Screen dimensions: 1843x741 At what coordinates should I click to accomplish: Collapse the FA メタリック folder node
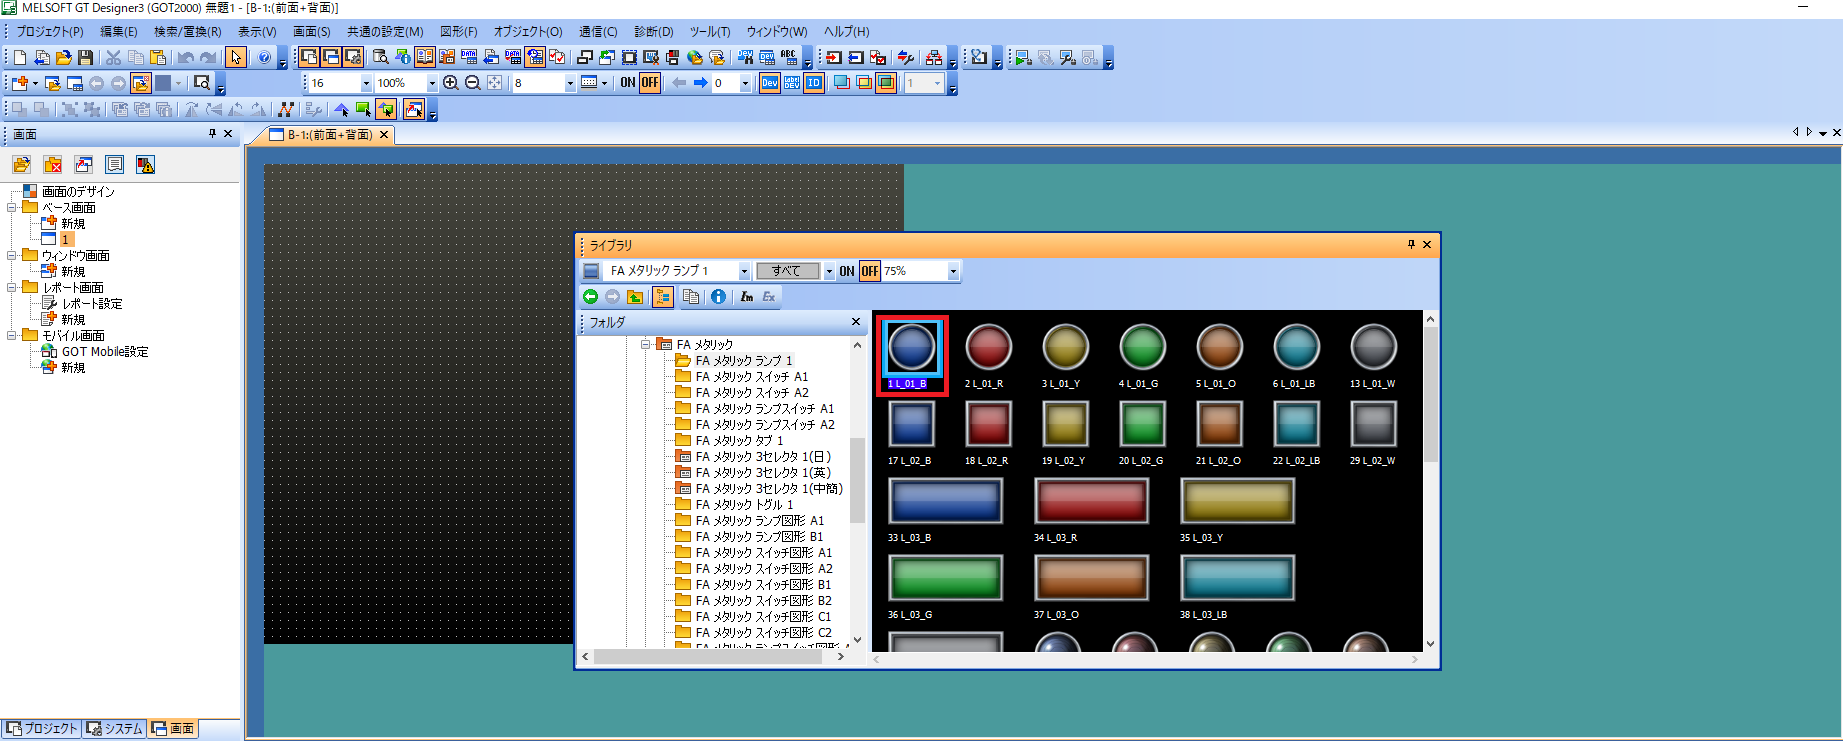[x=646, y=344]
